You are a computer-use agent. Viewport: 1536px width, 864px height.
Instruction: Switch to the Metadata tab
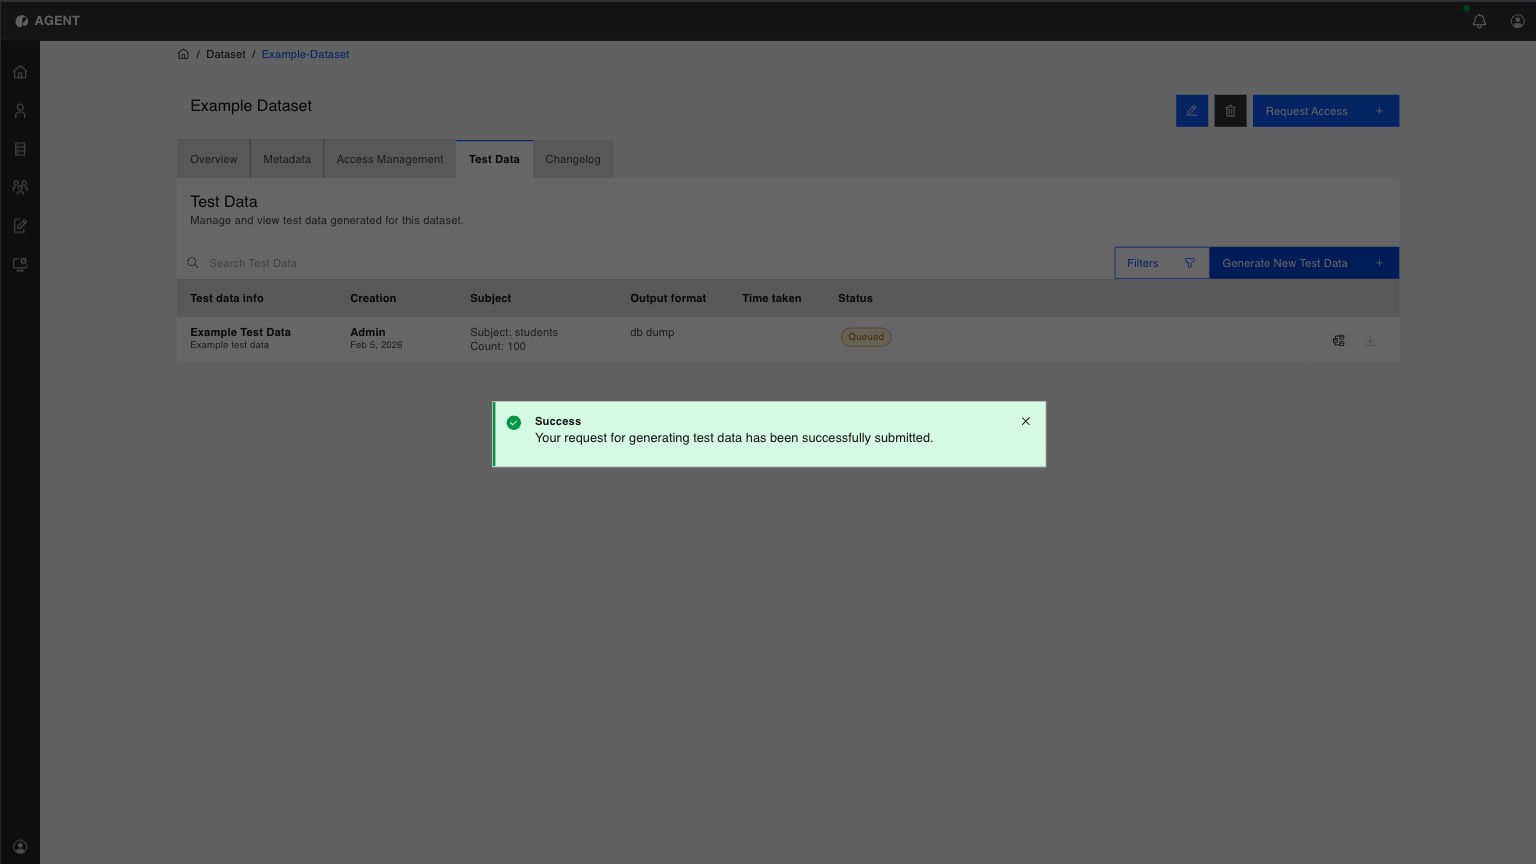tap(287, 159)
